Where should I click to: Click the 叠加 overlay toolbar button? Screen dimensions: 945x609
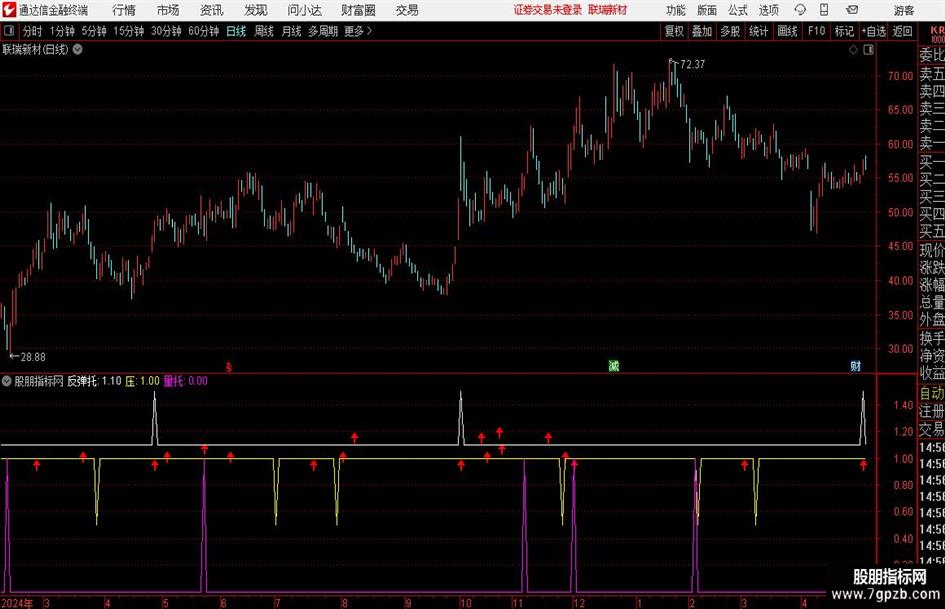click(702, 31)
